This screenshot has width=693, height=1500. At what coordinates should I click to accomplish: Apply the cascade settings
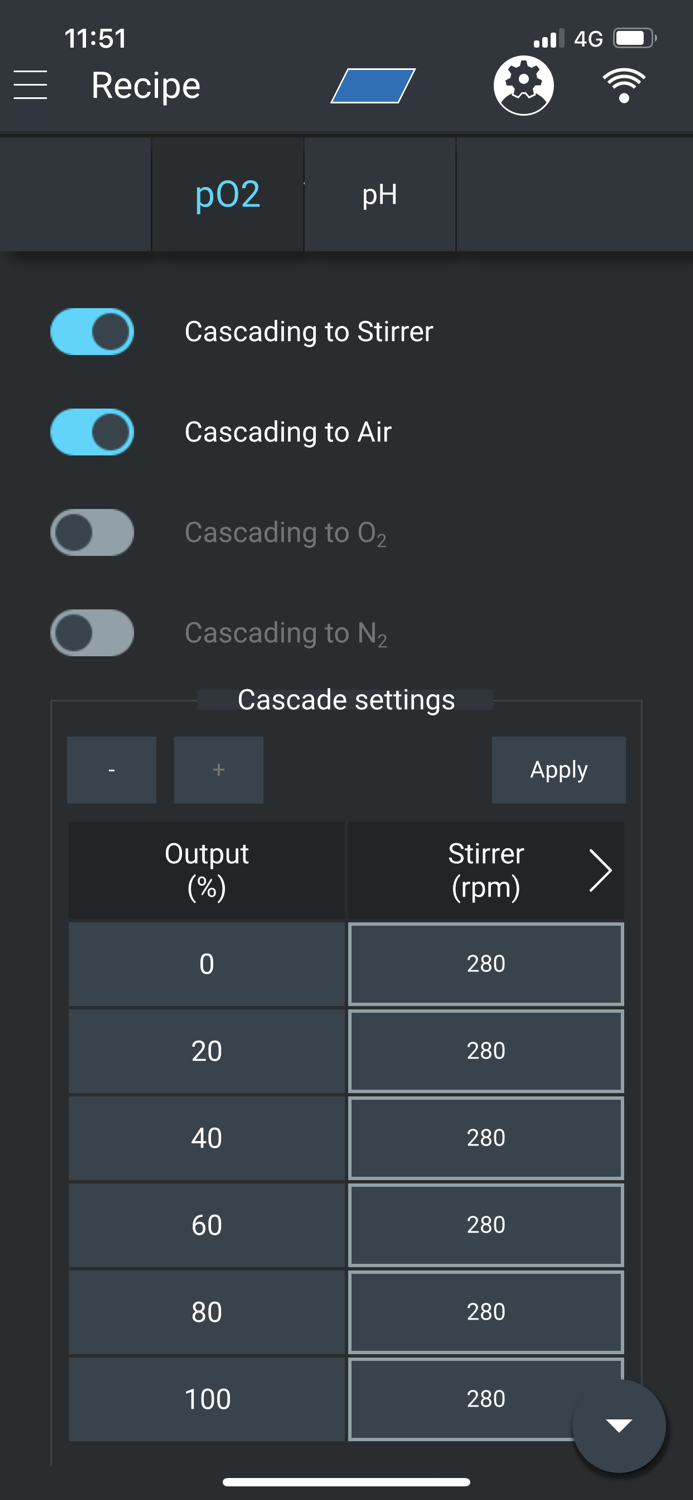[x=558, y=770]
